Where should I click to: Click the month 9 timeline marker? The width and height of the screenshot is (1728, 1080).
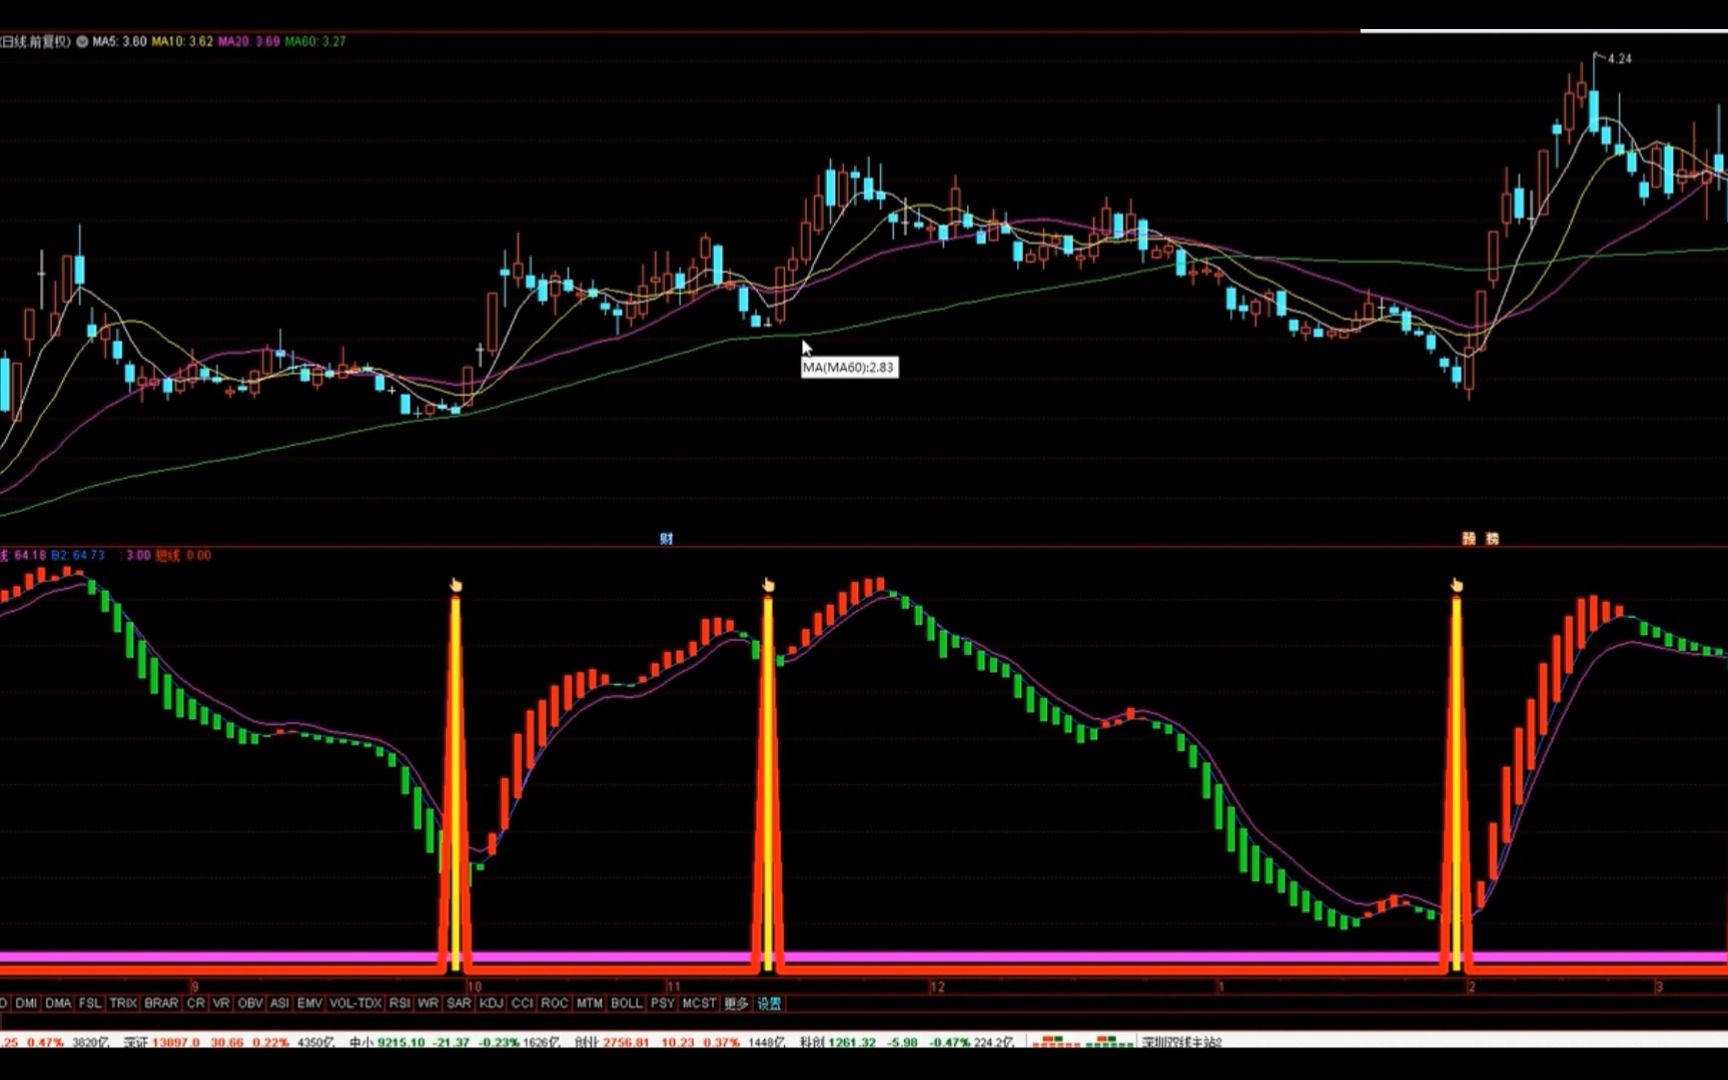[195, 987]
